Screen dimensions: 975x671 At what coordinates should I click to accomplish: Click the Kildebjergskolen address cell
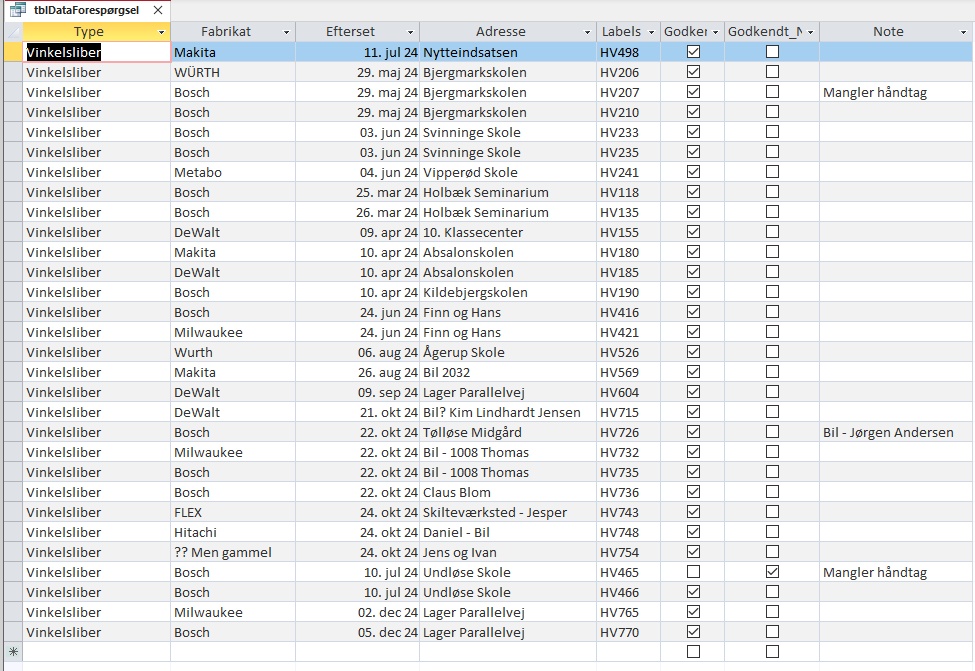508,292
